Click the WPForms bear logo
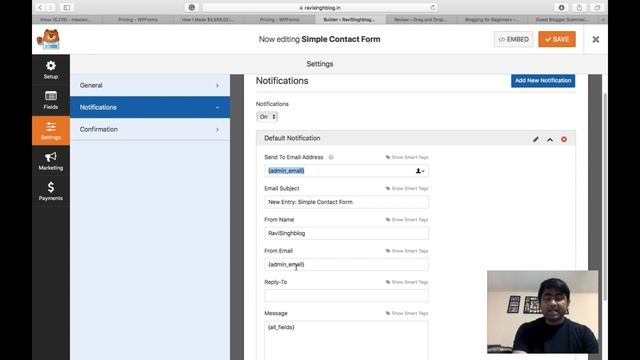Image resolution: width=640 pixels, height=360 pixels. (49, 39)
